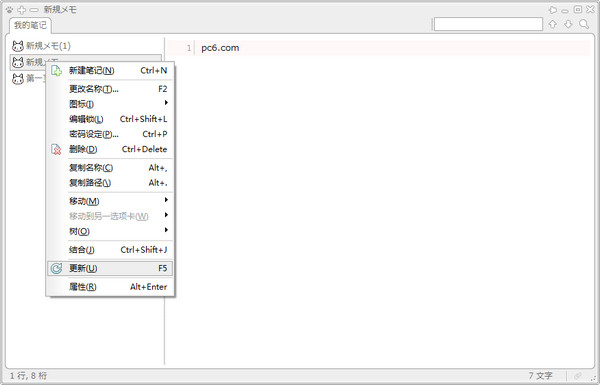Click the window title 新規メモ
600x385 pixels.
coord(60,10)
